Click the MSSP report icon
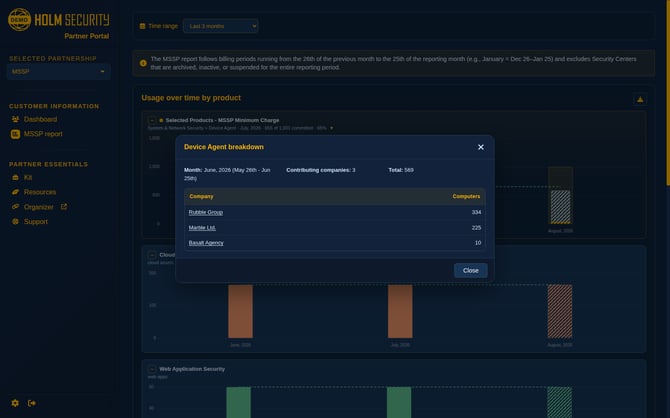This screenshot has width=670, height=418. [15, 134]
